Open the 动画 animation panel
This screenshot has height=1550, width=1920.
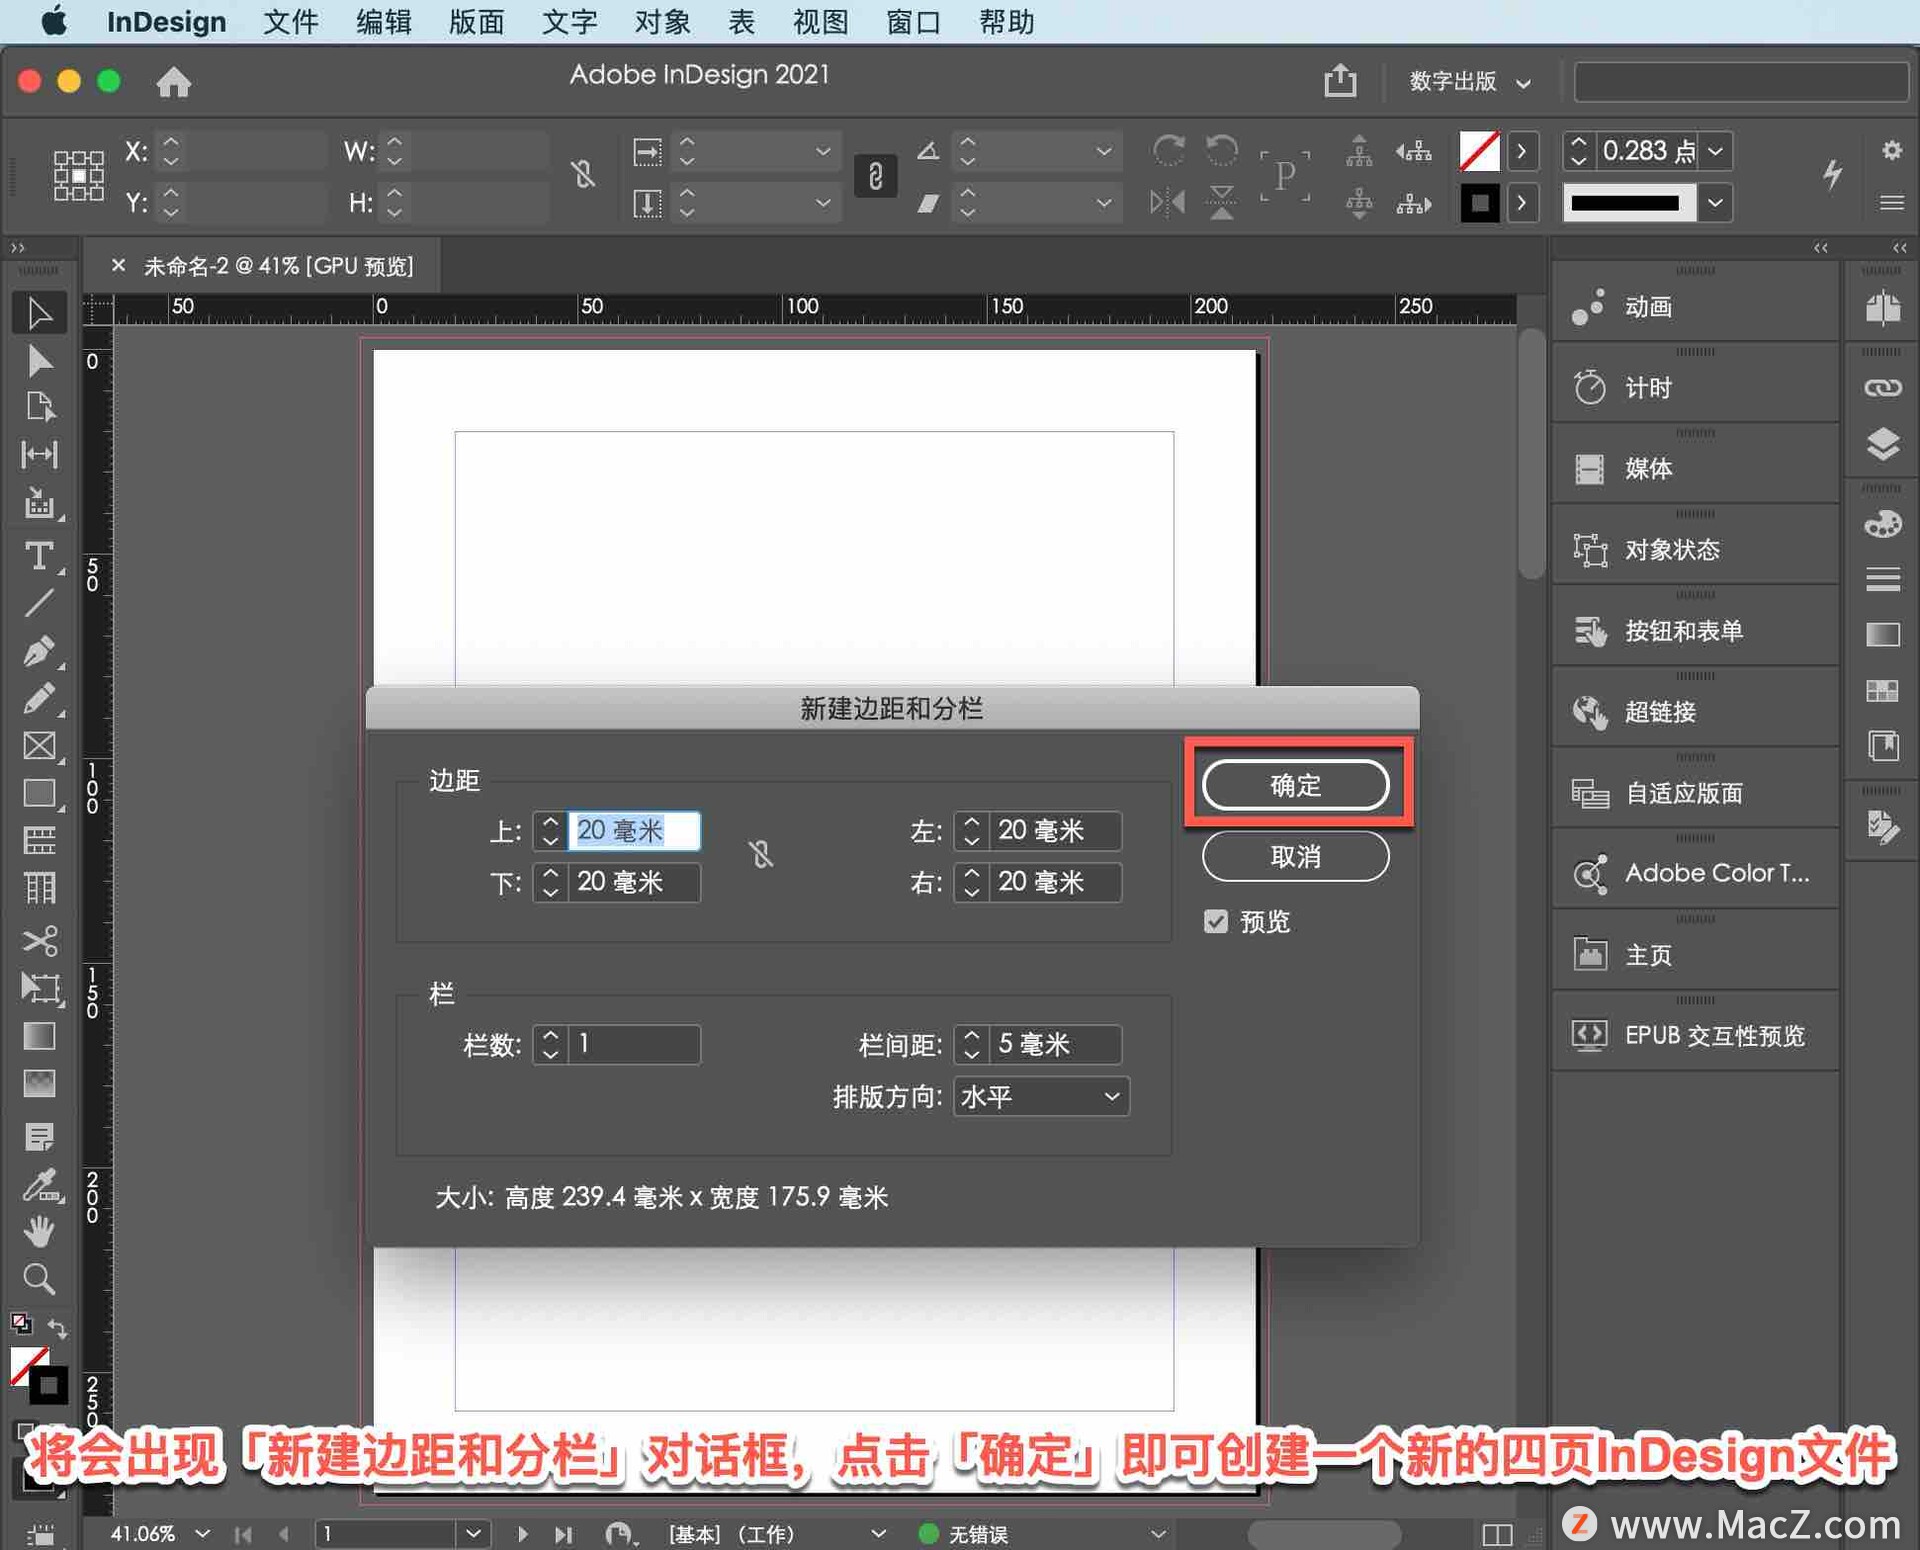coord(1647,307)
